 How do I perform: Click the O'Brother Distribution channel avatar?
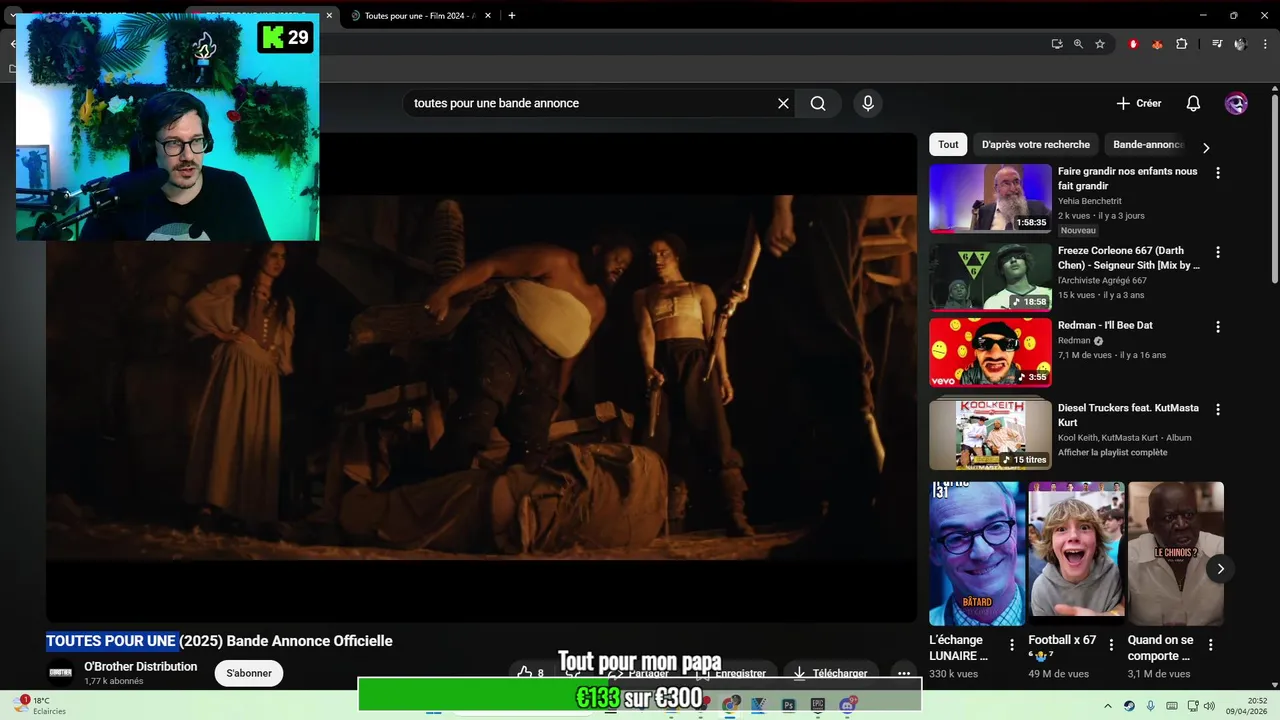pos(61,673)
